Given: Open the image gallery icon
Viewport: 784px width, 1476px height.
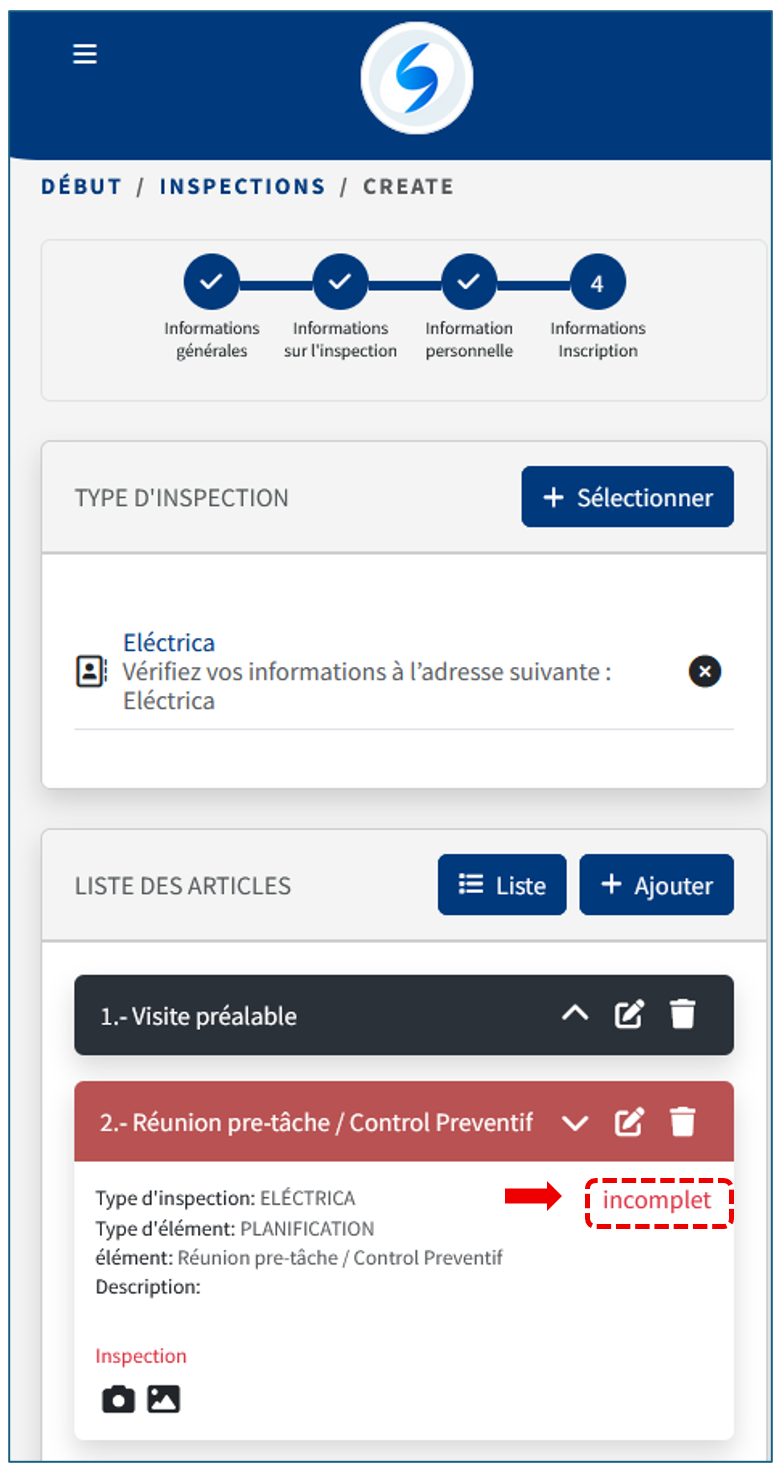Looking at the screenshot, I should (163, 1399).
